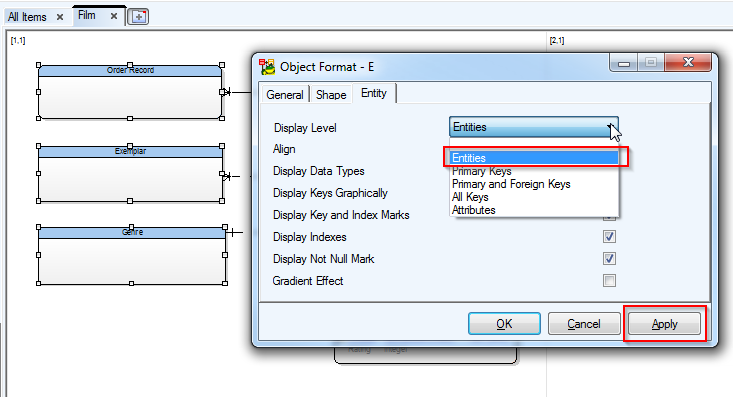
Task: Choose Primary and Foreign Keys option
Action: click(534, 184)
